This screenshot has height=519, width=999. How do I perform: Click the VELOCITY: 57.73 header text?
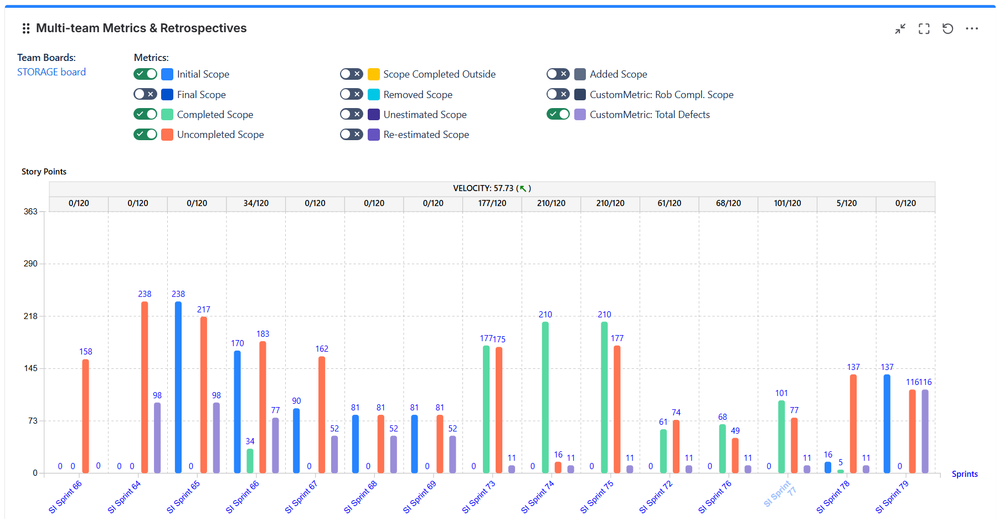tap(491, 188)
